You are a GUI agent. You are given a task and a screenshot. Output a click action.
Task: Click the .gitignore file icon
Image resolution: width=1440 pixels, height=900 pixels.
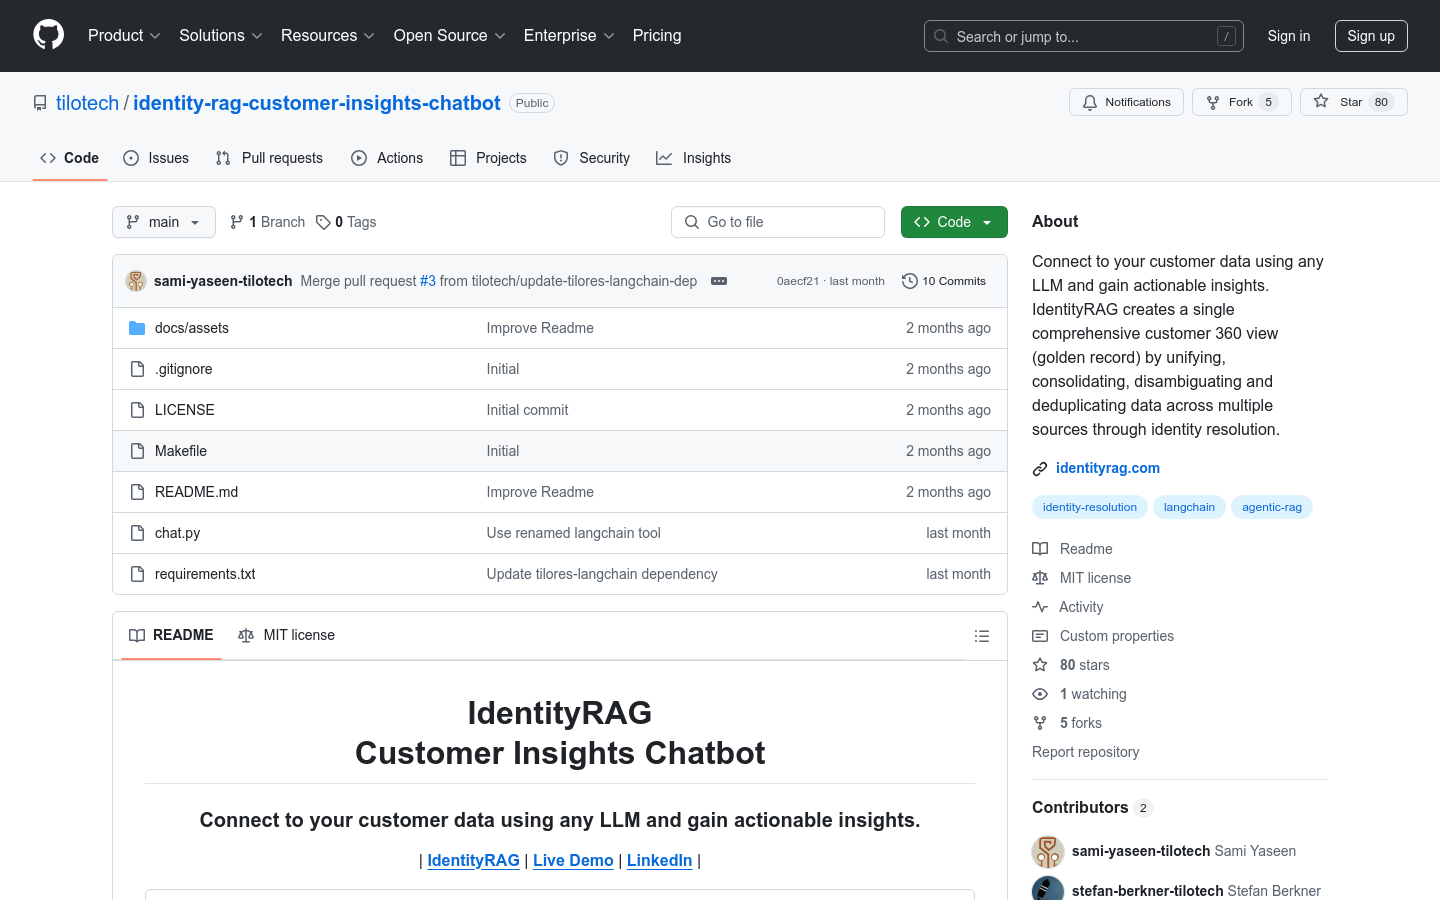(137, 369)
